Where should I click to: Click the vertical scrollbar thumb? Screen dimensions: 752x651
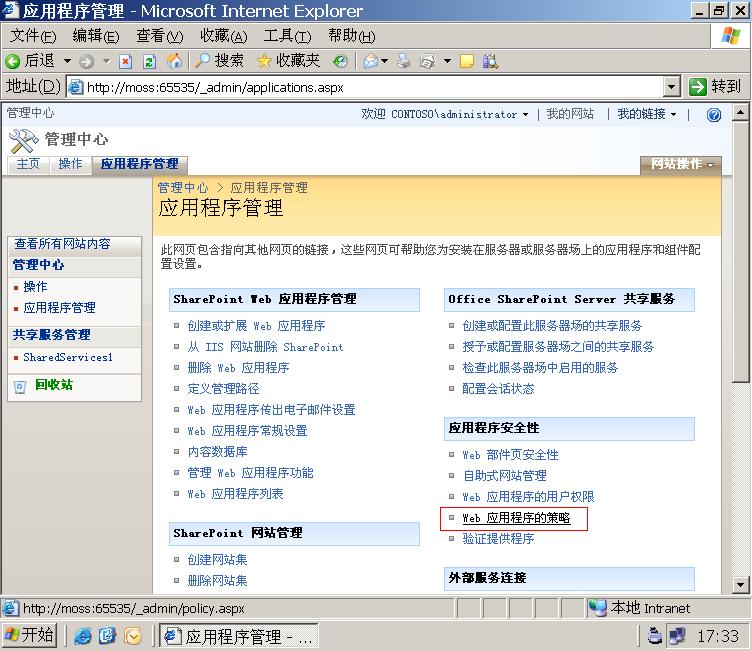click(740, 252)
